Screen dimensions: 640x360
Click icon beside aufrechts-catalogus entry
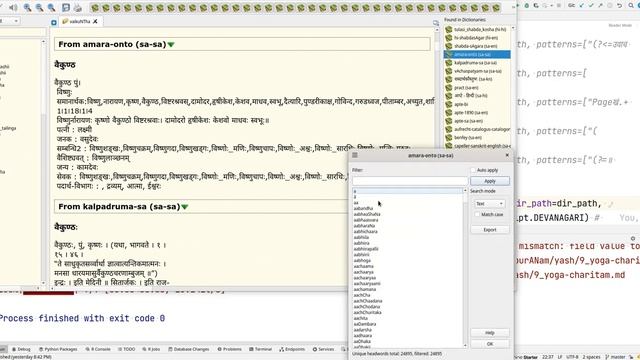coord(449,129)
